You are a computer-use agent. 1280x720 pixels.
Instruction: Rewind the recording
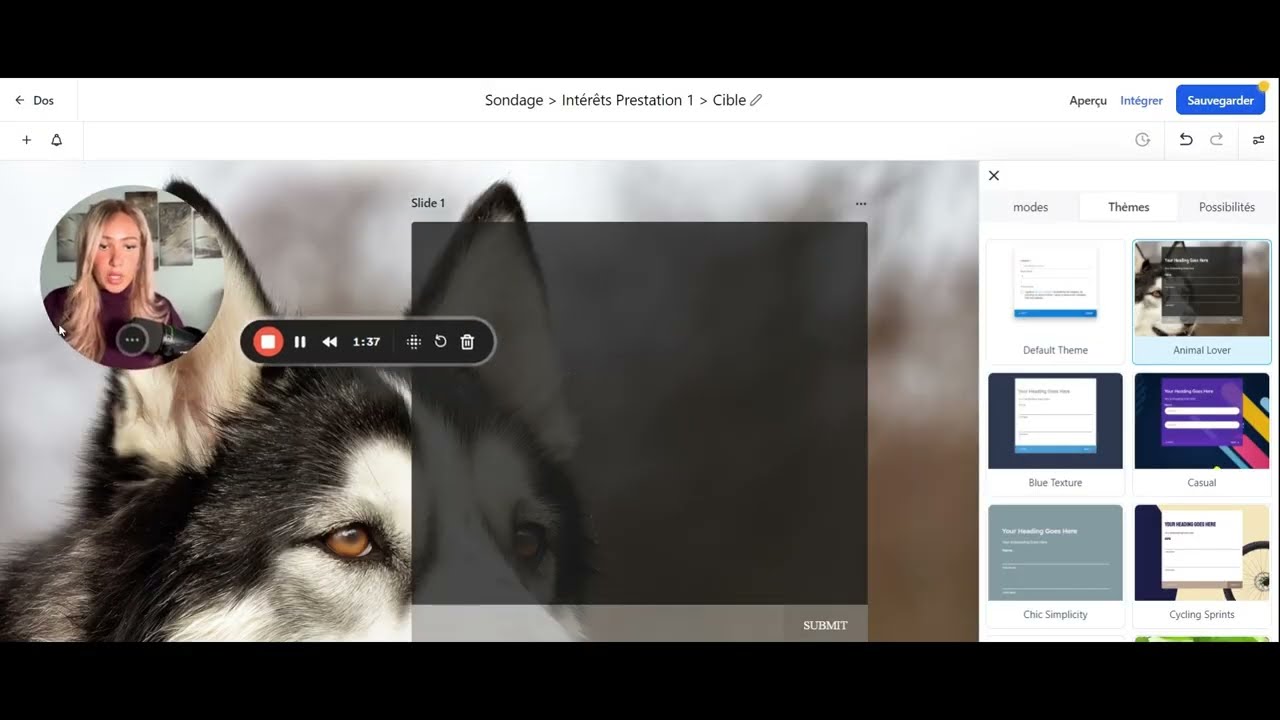tap(330, 342)
